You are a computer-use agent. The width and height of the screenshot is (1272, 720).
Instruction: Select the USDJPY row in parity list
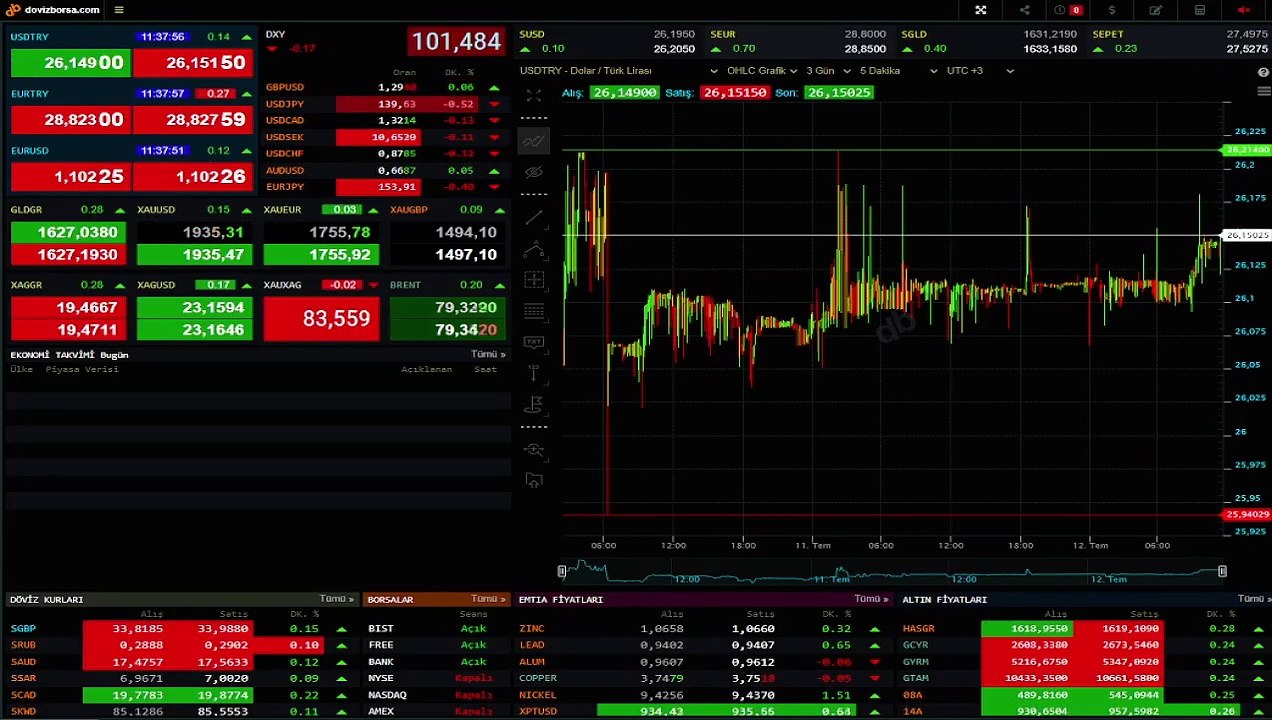click(384, 104)
